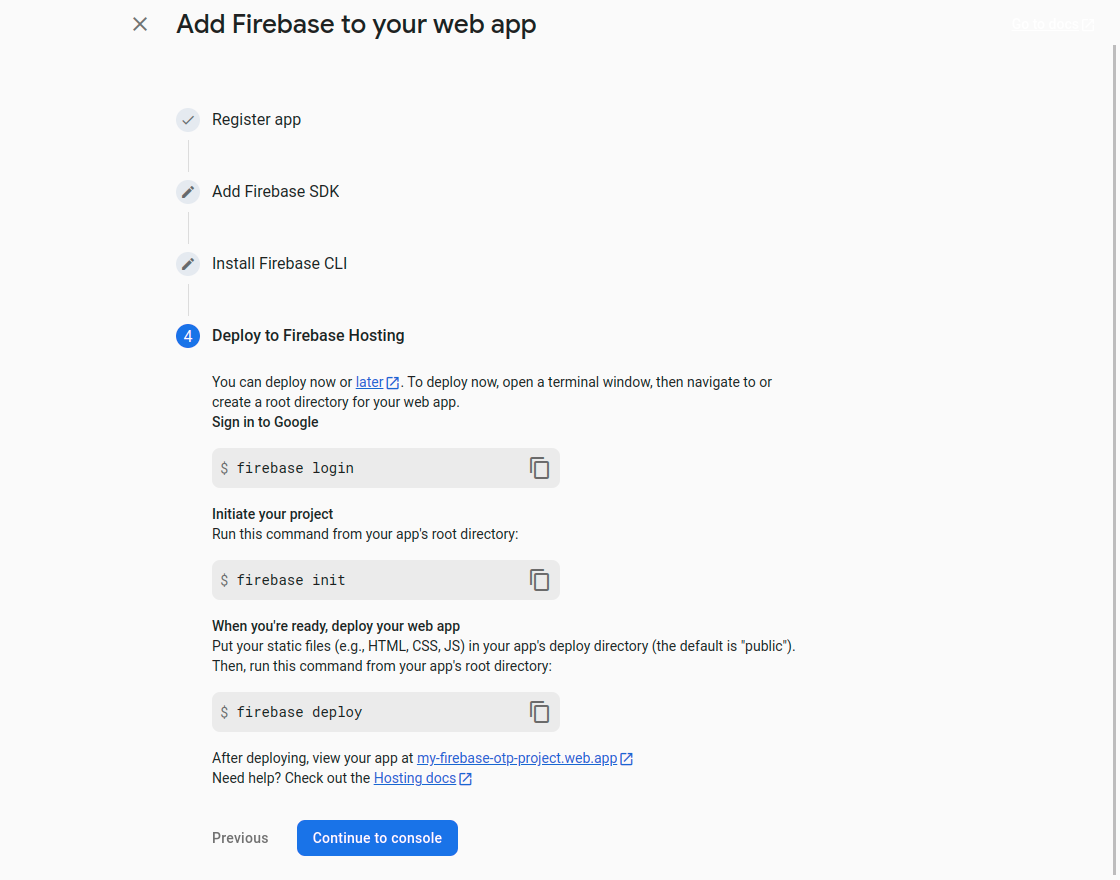Image resolution: width=1120 pixels, height=880 pixels.
Task: Click the Install Firebase CLI pencil icon
Action: tap(188, 264)
